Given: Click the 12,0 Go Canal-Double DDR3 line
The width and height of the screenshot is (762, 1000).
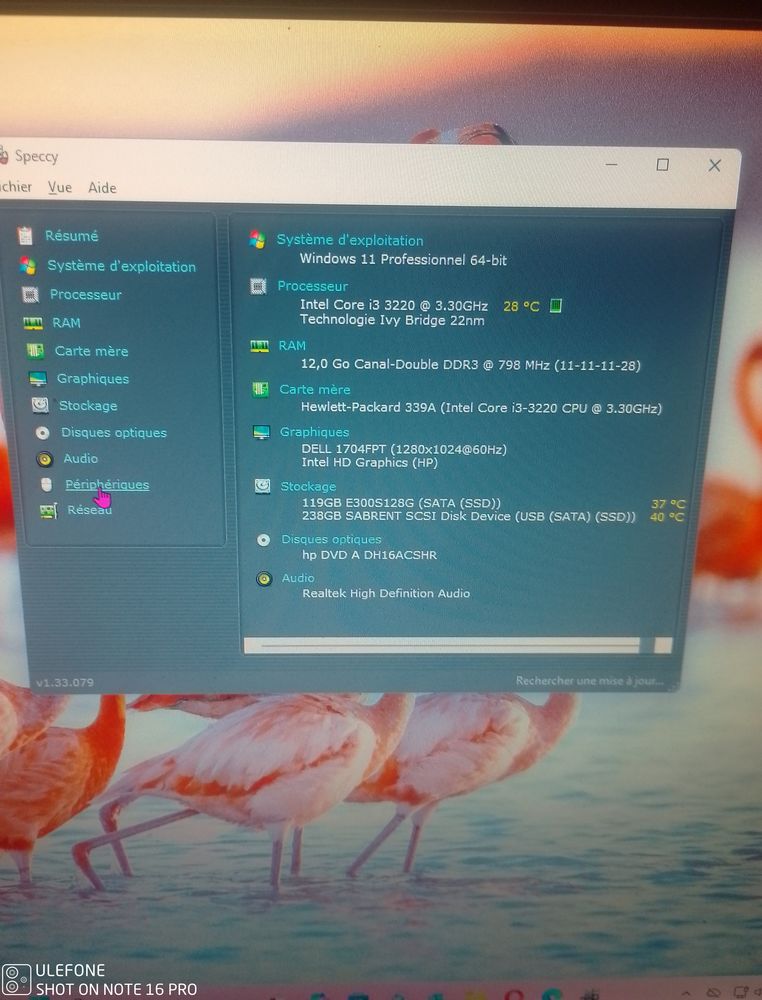Looking at the screenshot, I should 471,365.
